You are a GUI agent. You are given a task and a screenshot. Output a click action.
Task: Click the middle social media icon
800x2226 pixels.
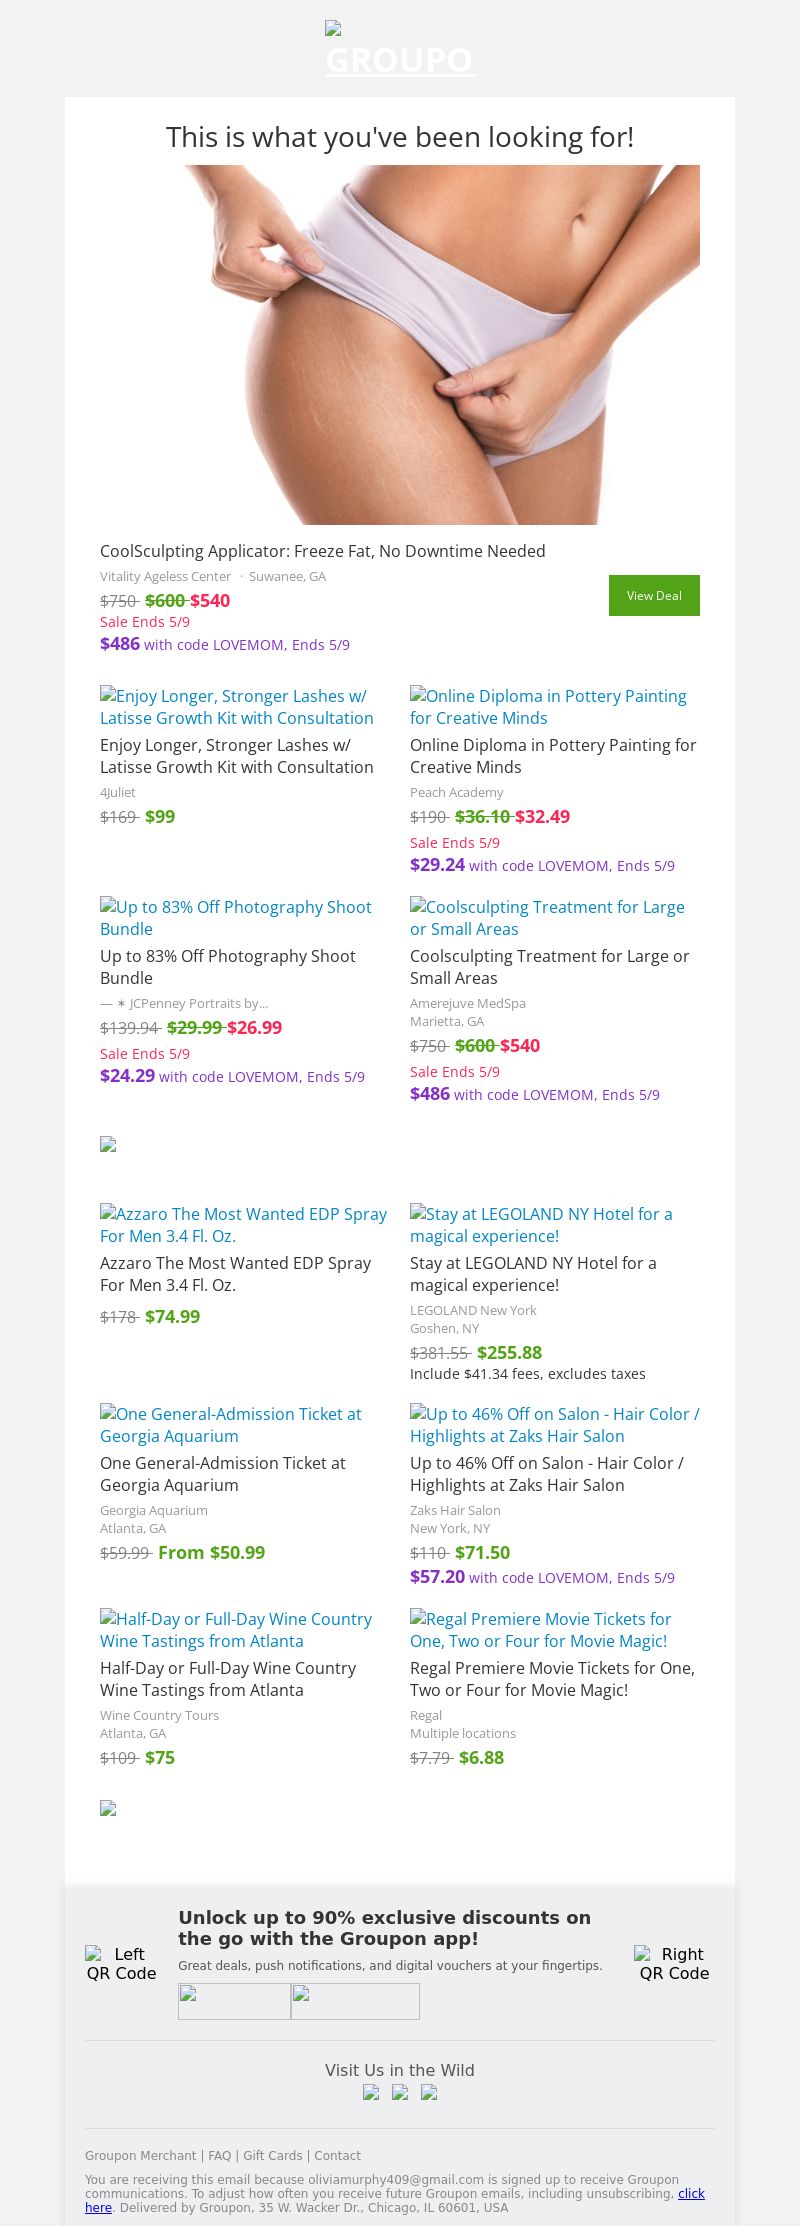click(x=400, y=2092)
